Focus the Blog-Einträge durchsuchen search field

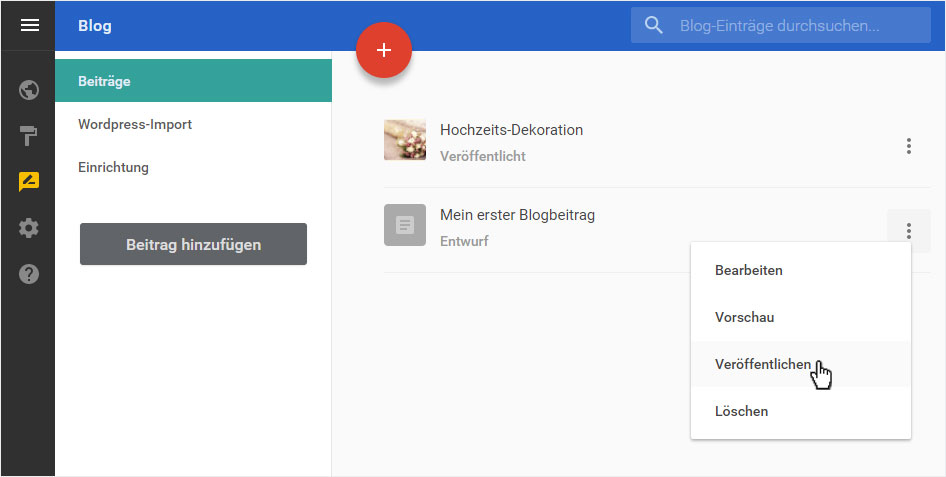pyautogui.click(x=781, y=25)
